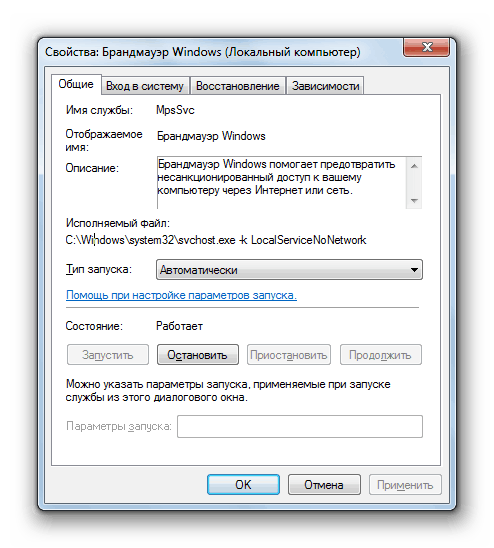The image size is (494, 548).
Task: Click the Запустить button
Action: 108,355
